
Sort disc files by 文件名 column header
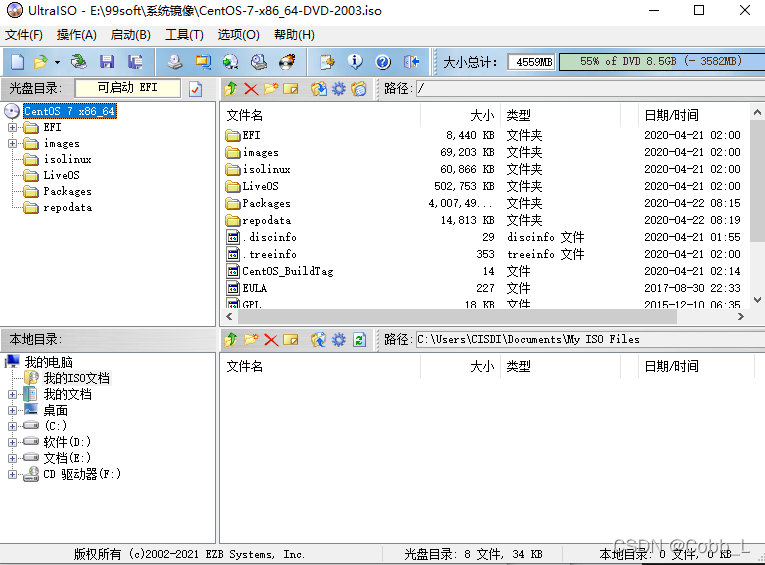click(320, 115)
